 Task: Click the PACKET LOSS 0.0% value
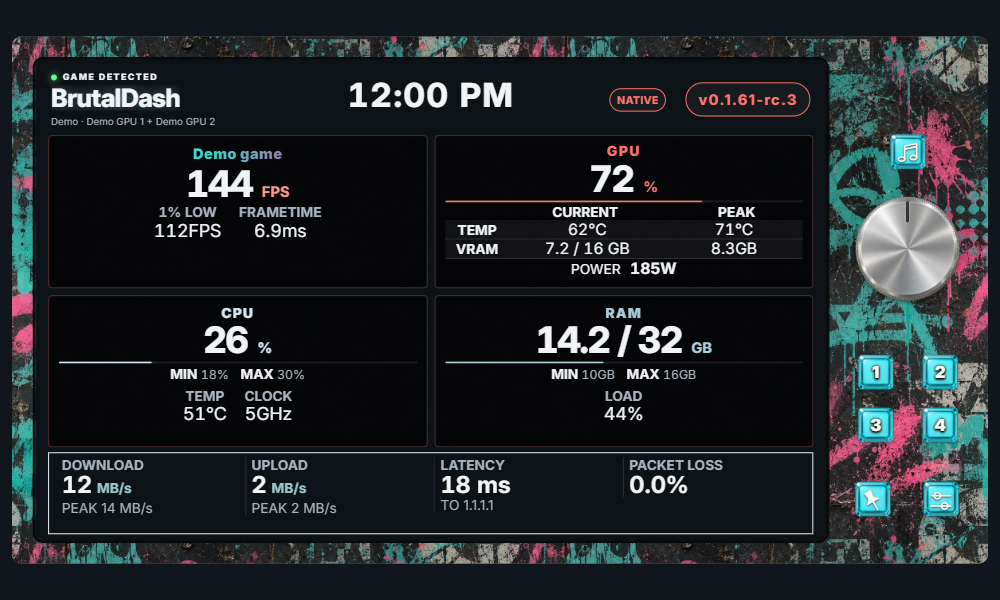coord(658,486)
